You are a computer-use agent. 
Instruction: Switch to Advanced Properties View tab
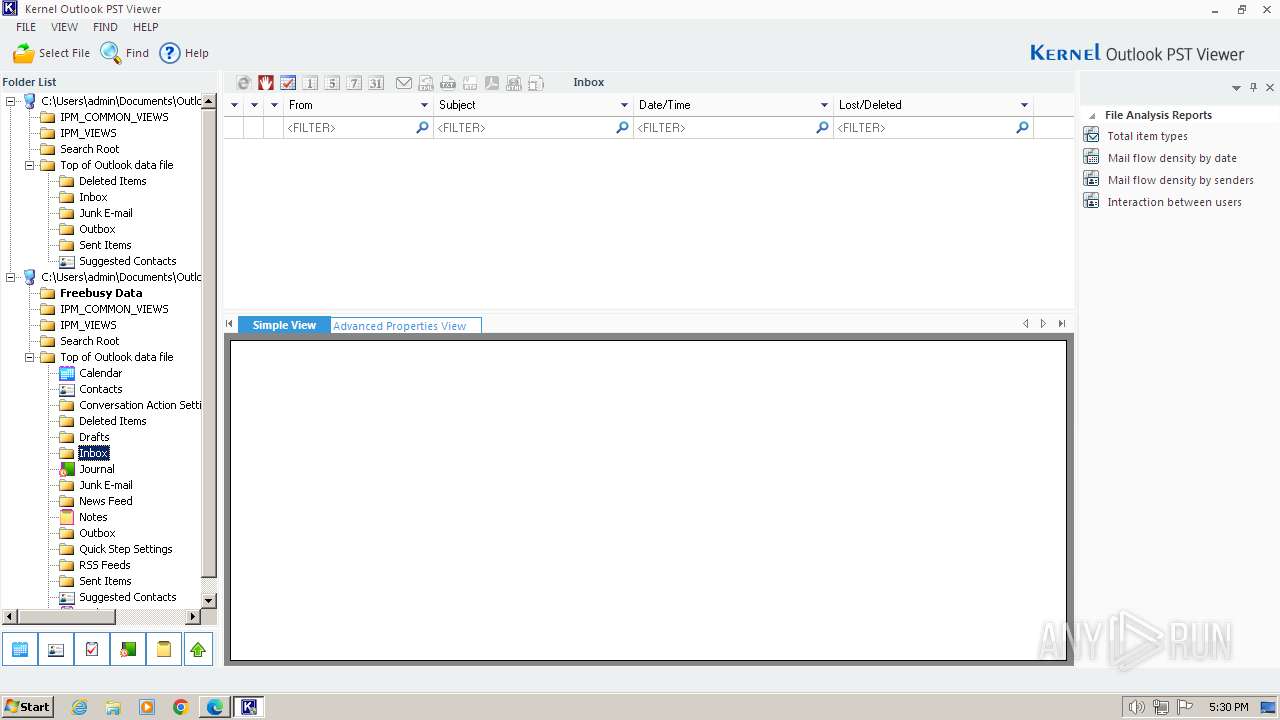tap(406, 326)
